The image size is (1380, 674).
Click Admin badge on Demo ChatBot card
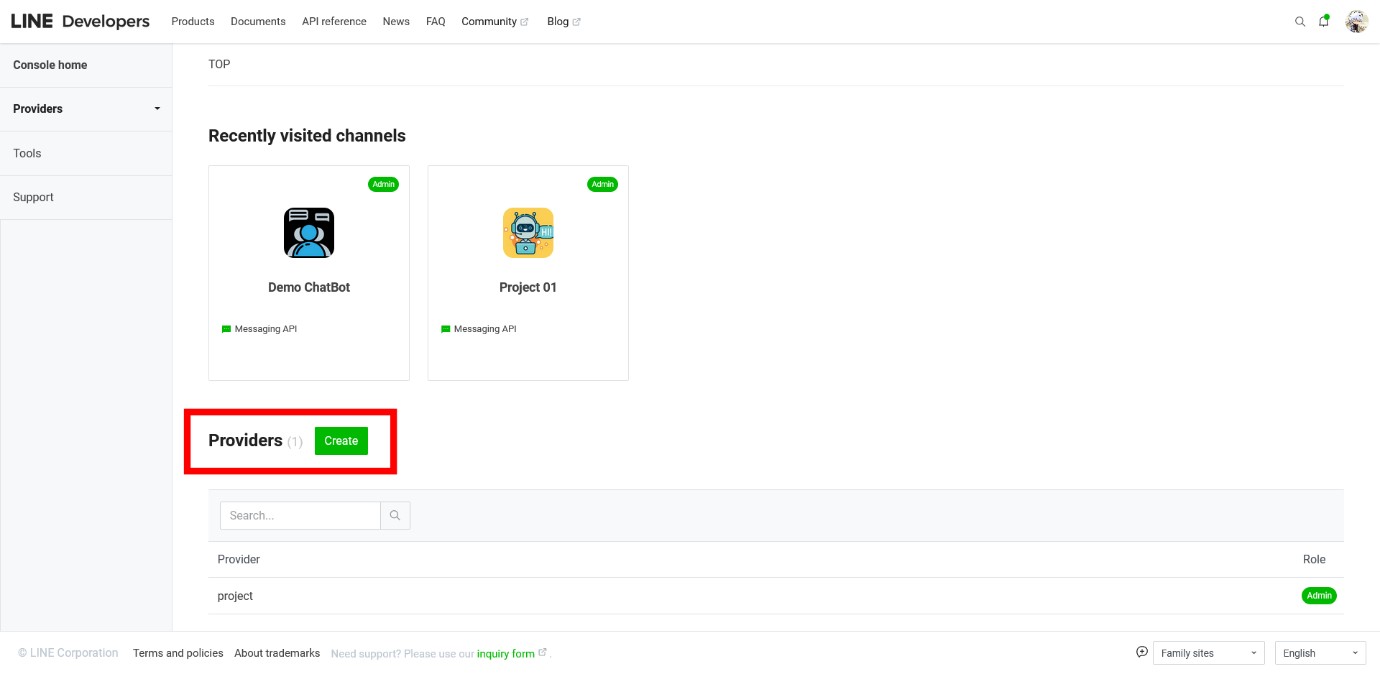[x=384, y=184]
